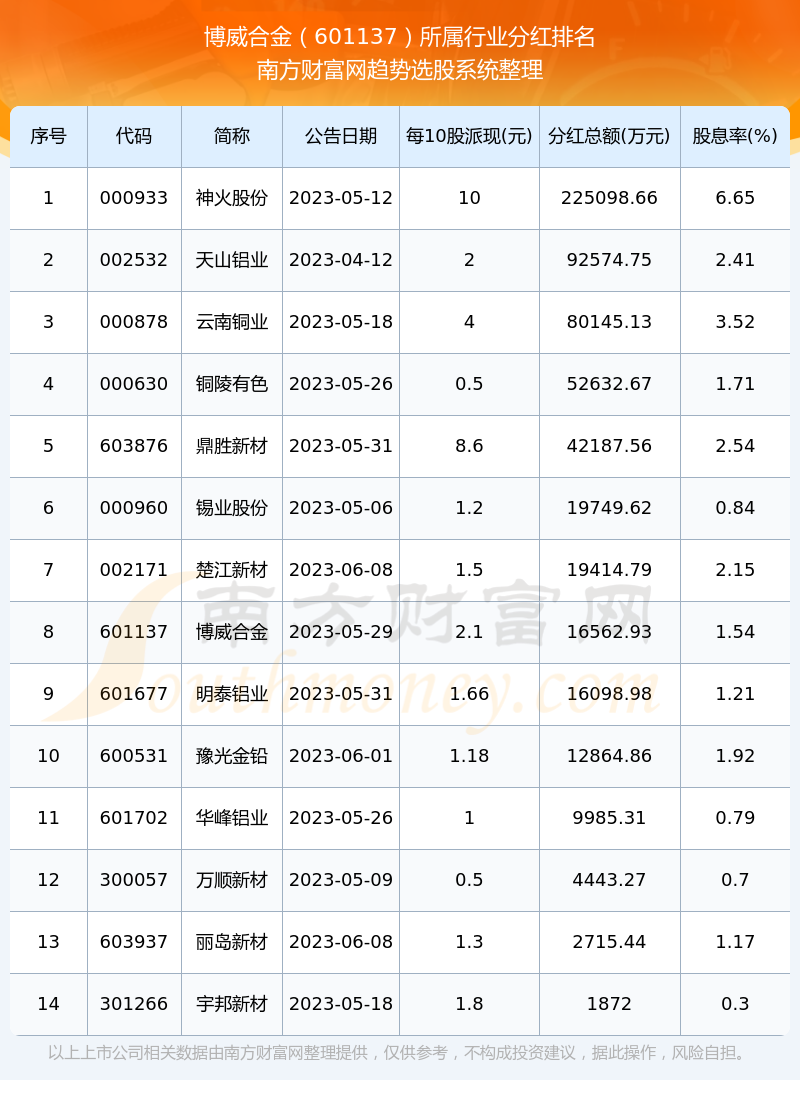Click date 2023-06-01 for 豫光金铅
This screenshot has height=1102, width=800.
pos(341,756)
